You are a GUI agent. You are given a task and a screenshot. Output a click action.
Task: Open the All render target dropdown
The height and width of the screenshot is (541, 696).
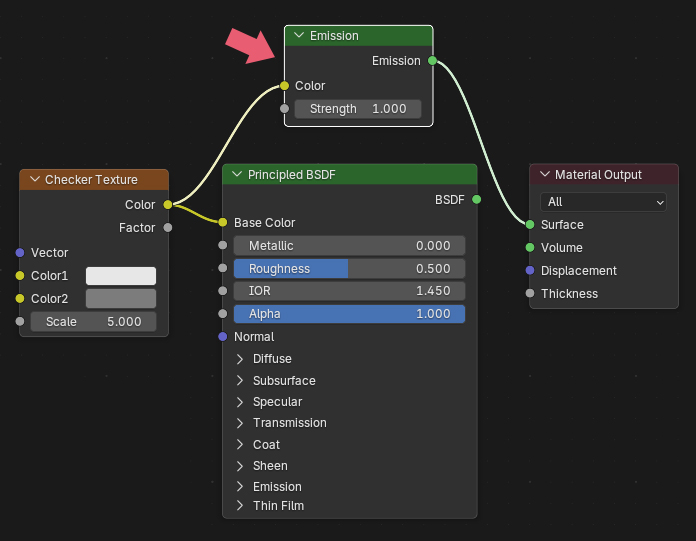[603, 202]
